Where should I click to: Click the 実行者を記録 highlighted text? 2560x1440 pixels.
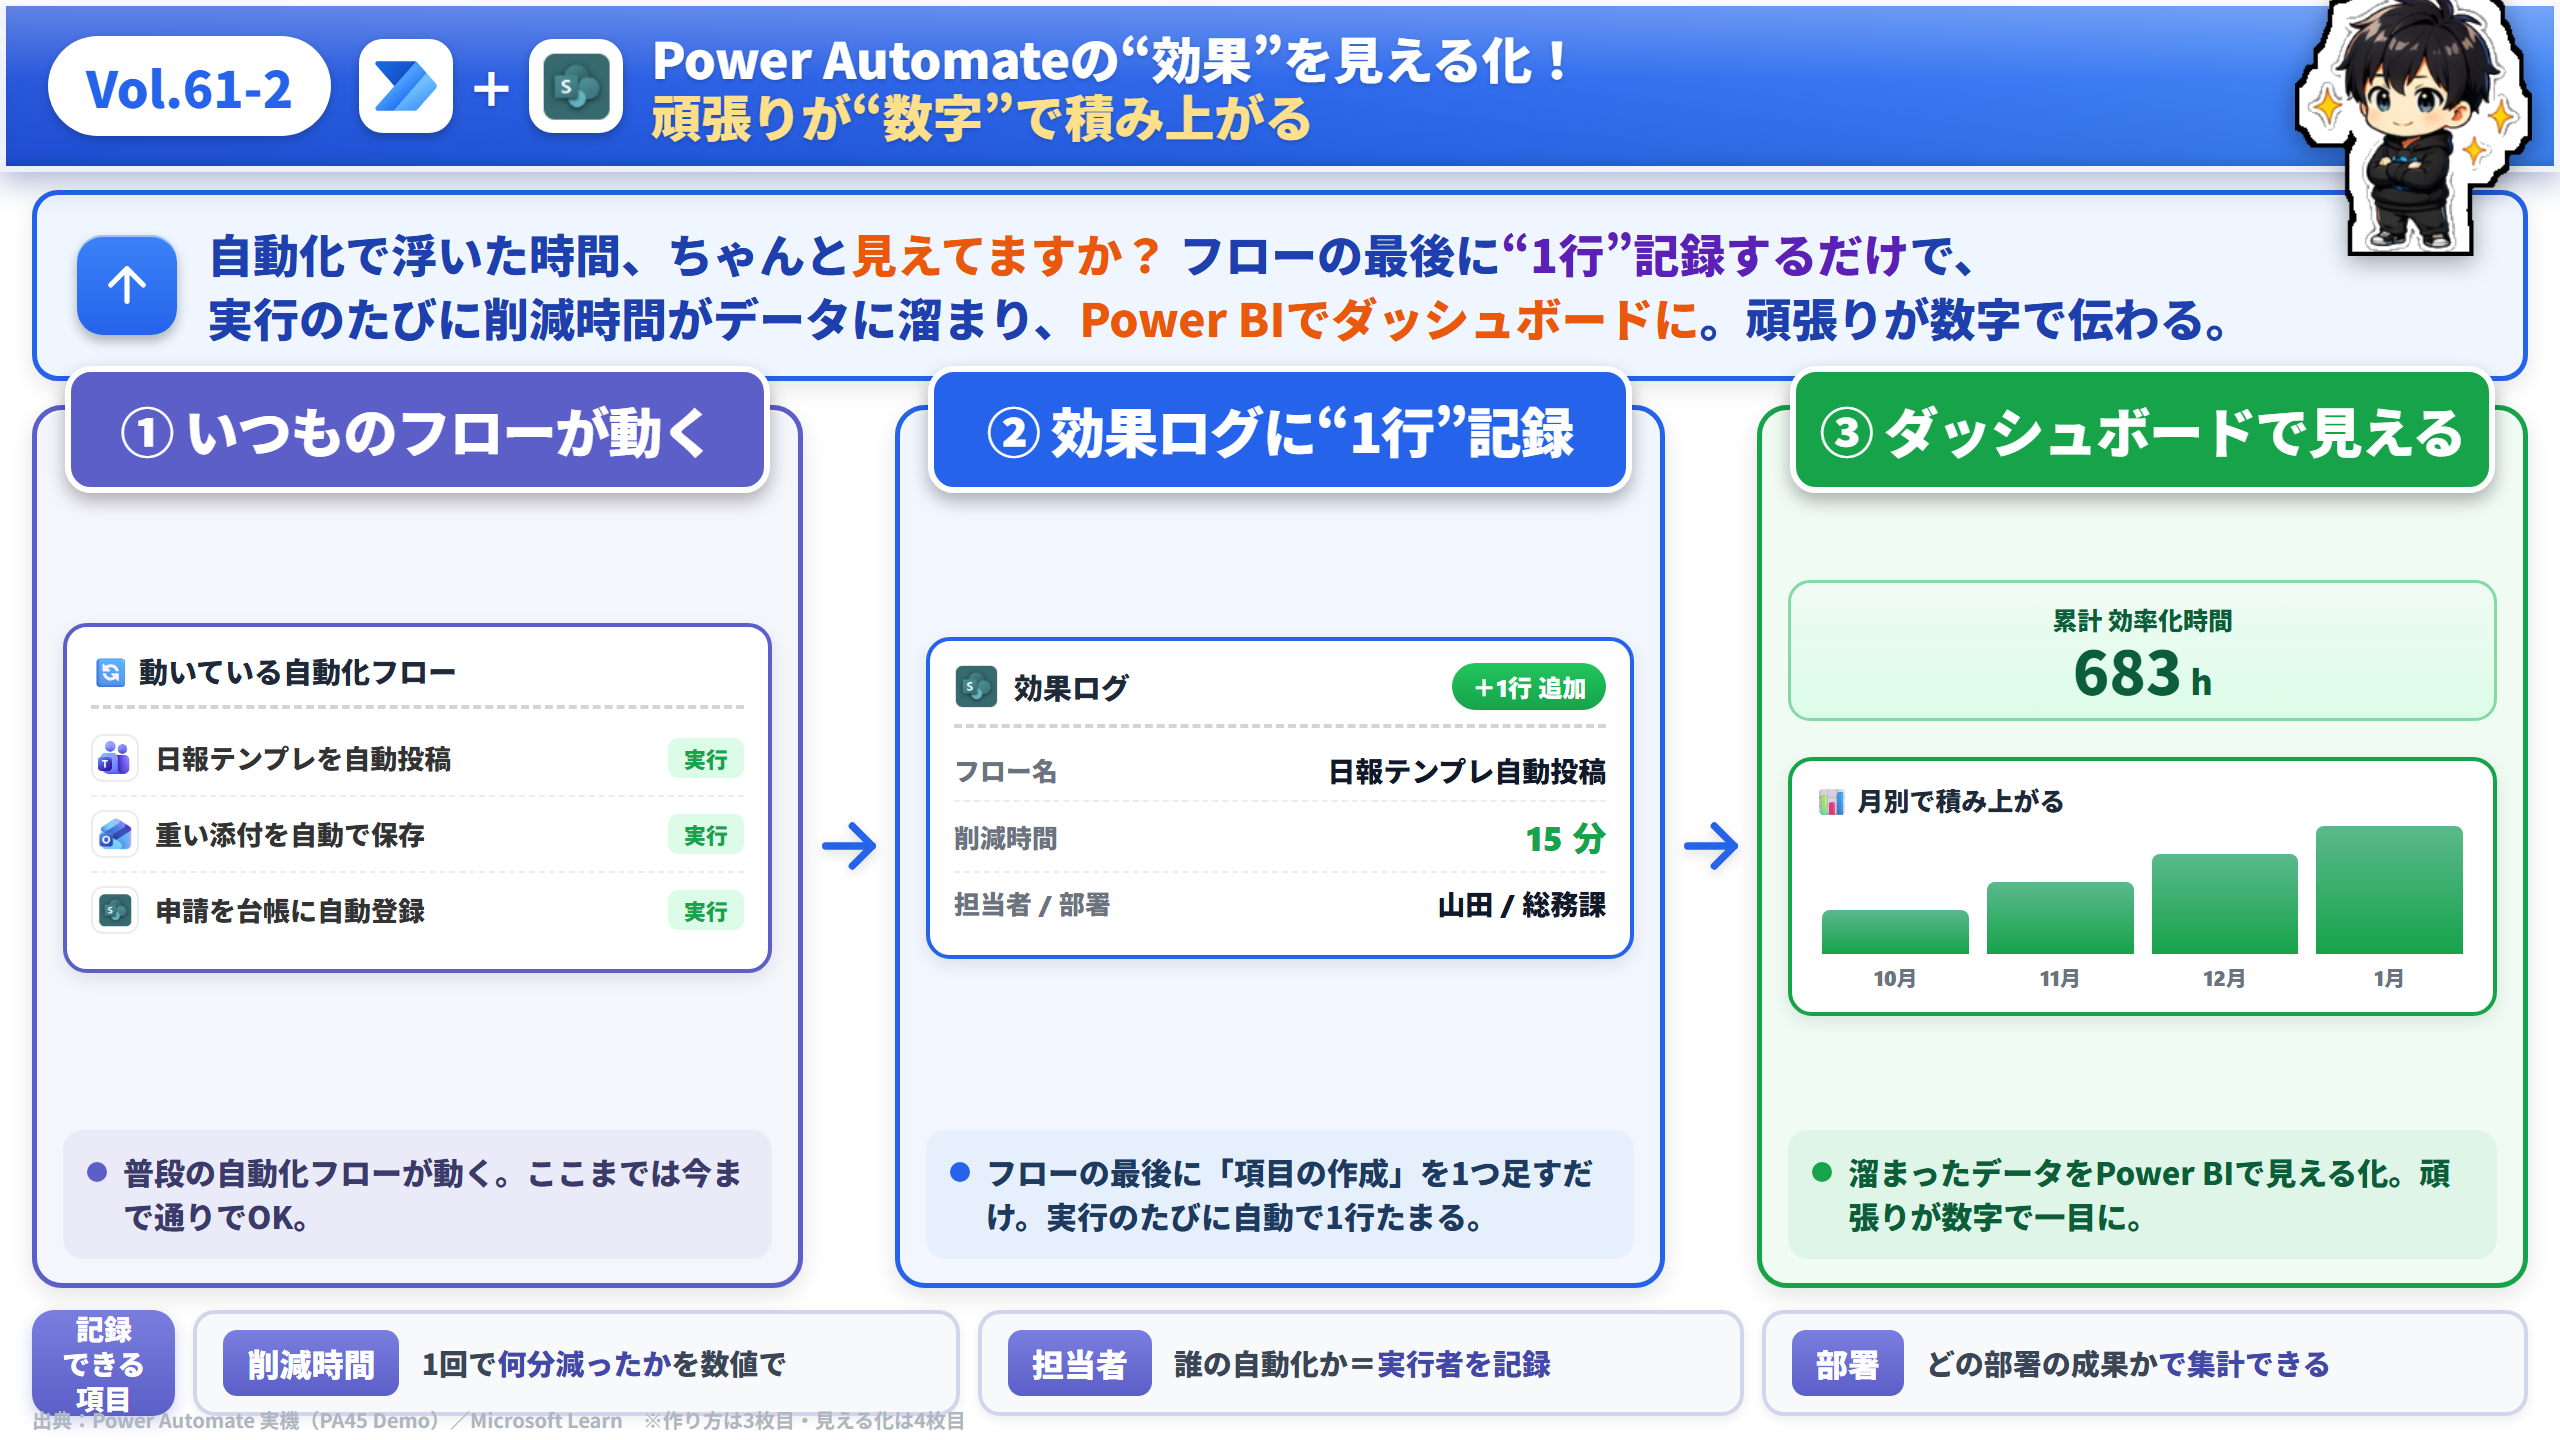(1463, 1363)
